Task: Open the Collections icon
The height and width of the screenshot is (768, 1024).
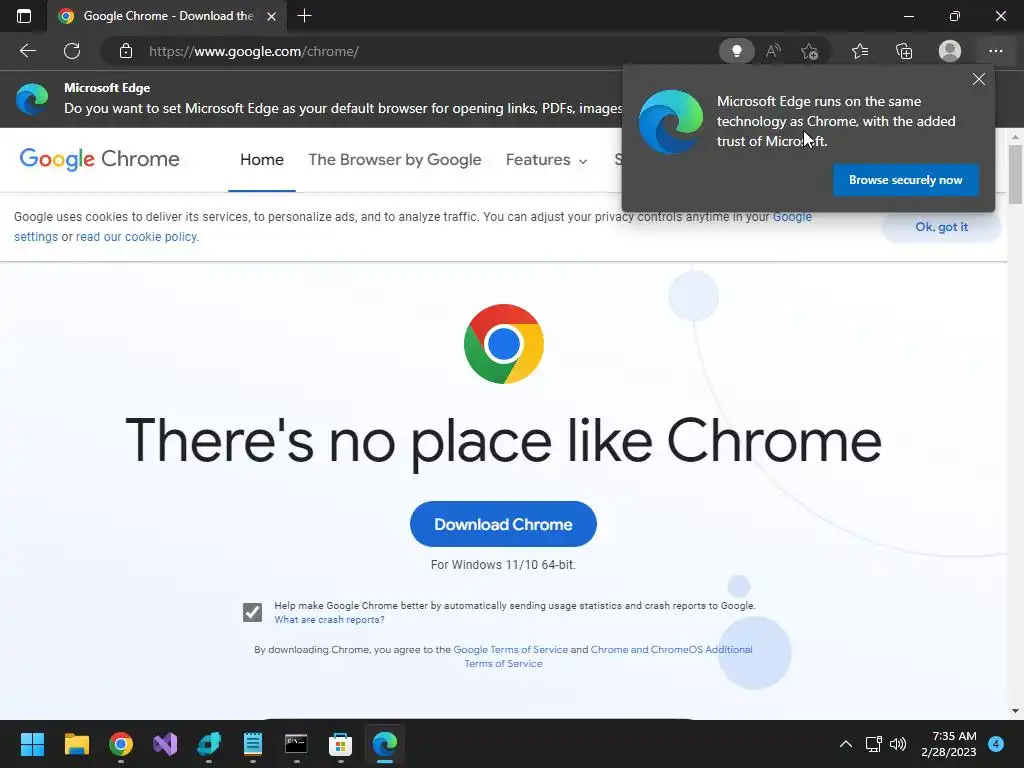Action: pyautogui.click(x=904, y=51)
